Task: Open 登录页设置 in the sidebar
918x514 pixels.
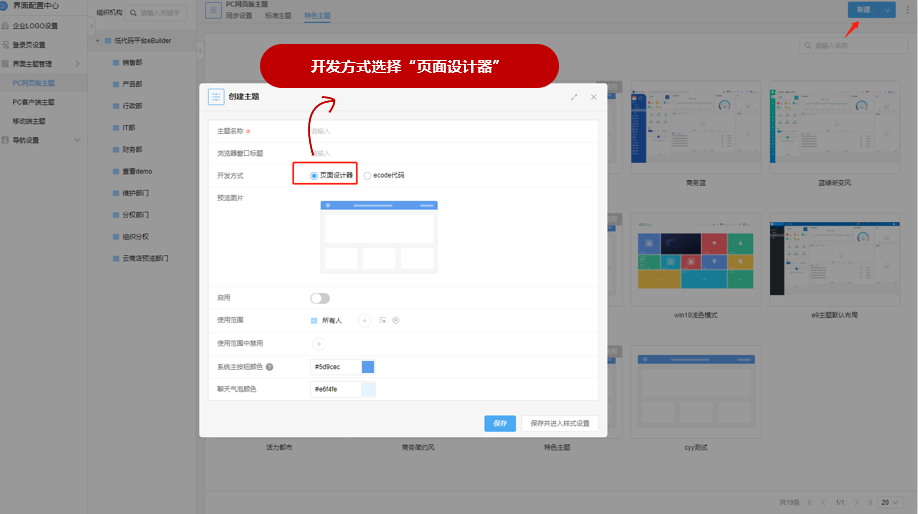Action: click(x=29, y=45)
